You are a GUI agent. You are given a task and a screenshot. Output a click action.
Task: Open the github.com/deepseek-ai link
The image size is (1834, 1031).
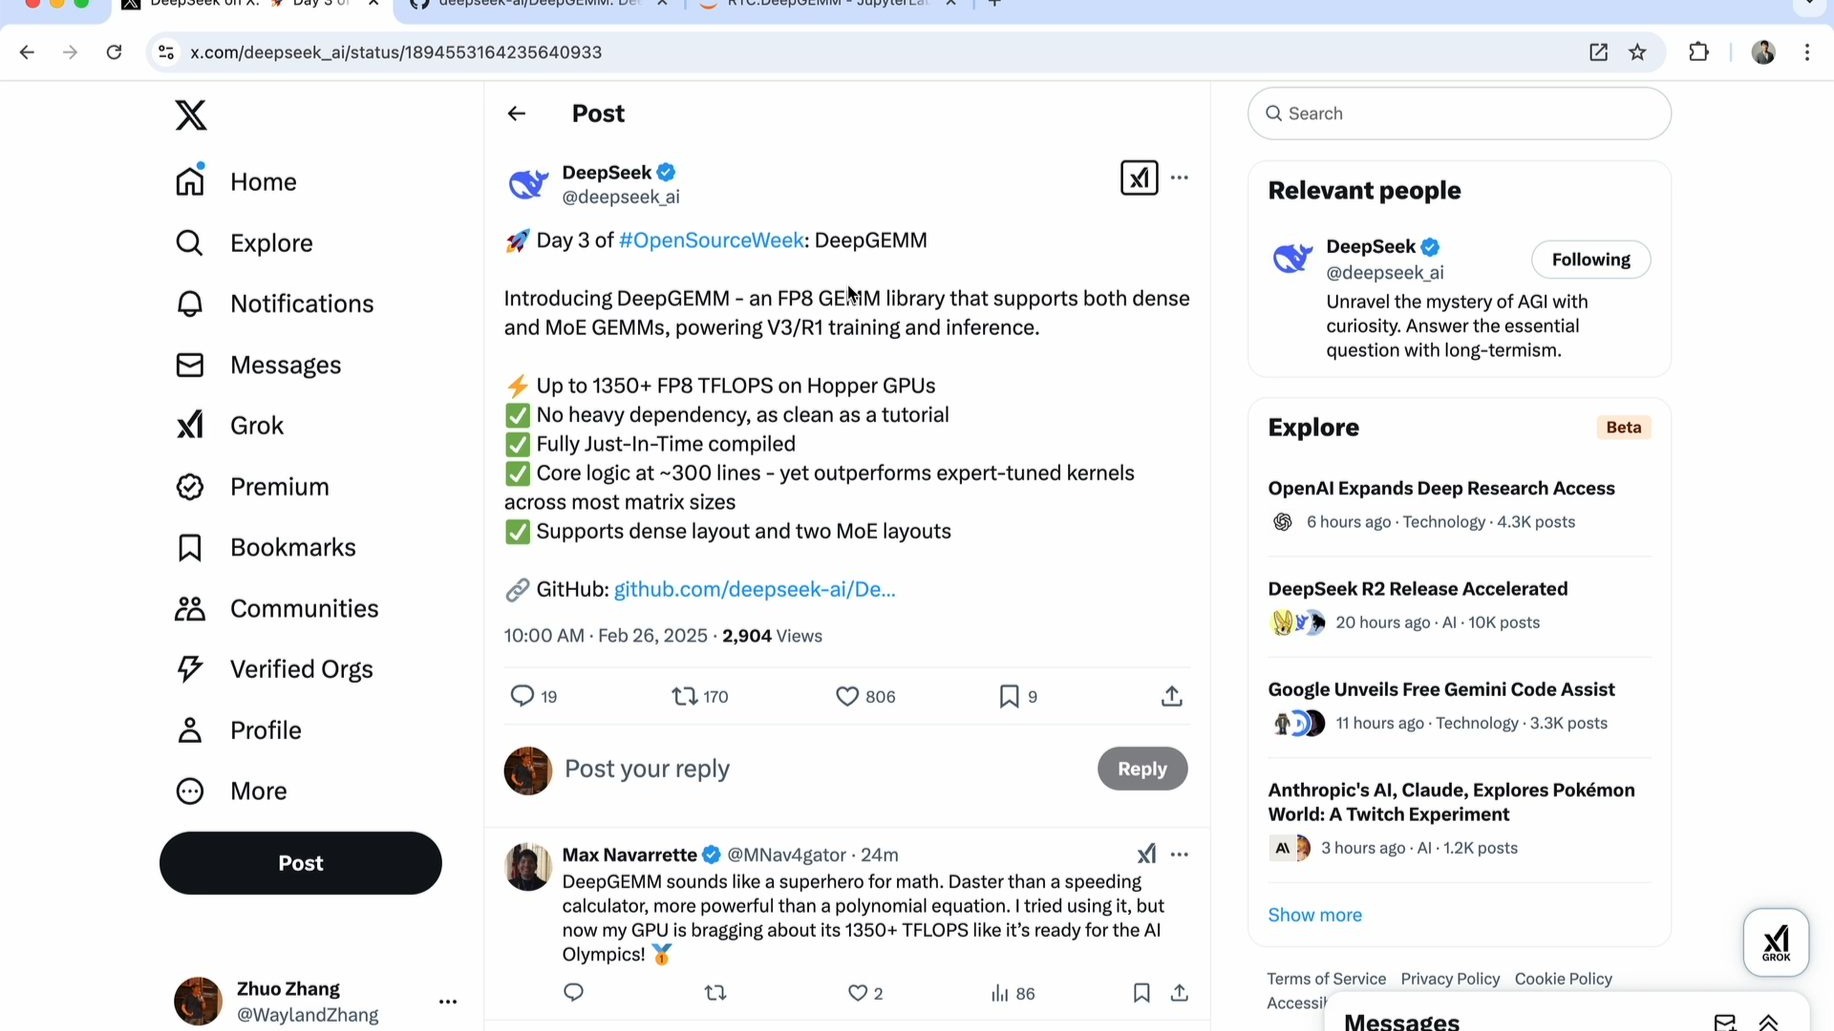click(x=754, y=589)
